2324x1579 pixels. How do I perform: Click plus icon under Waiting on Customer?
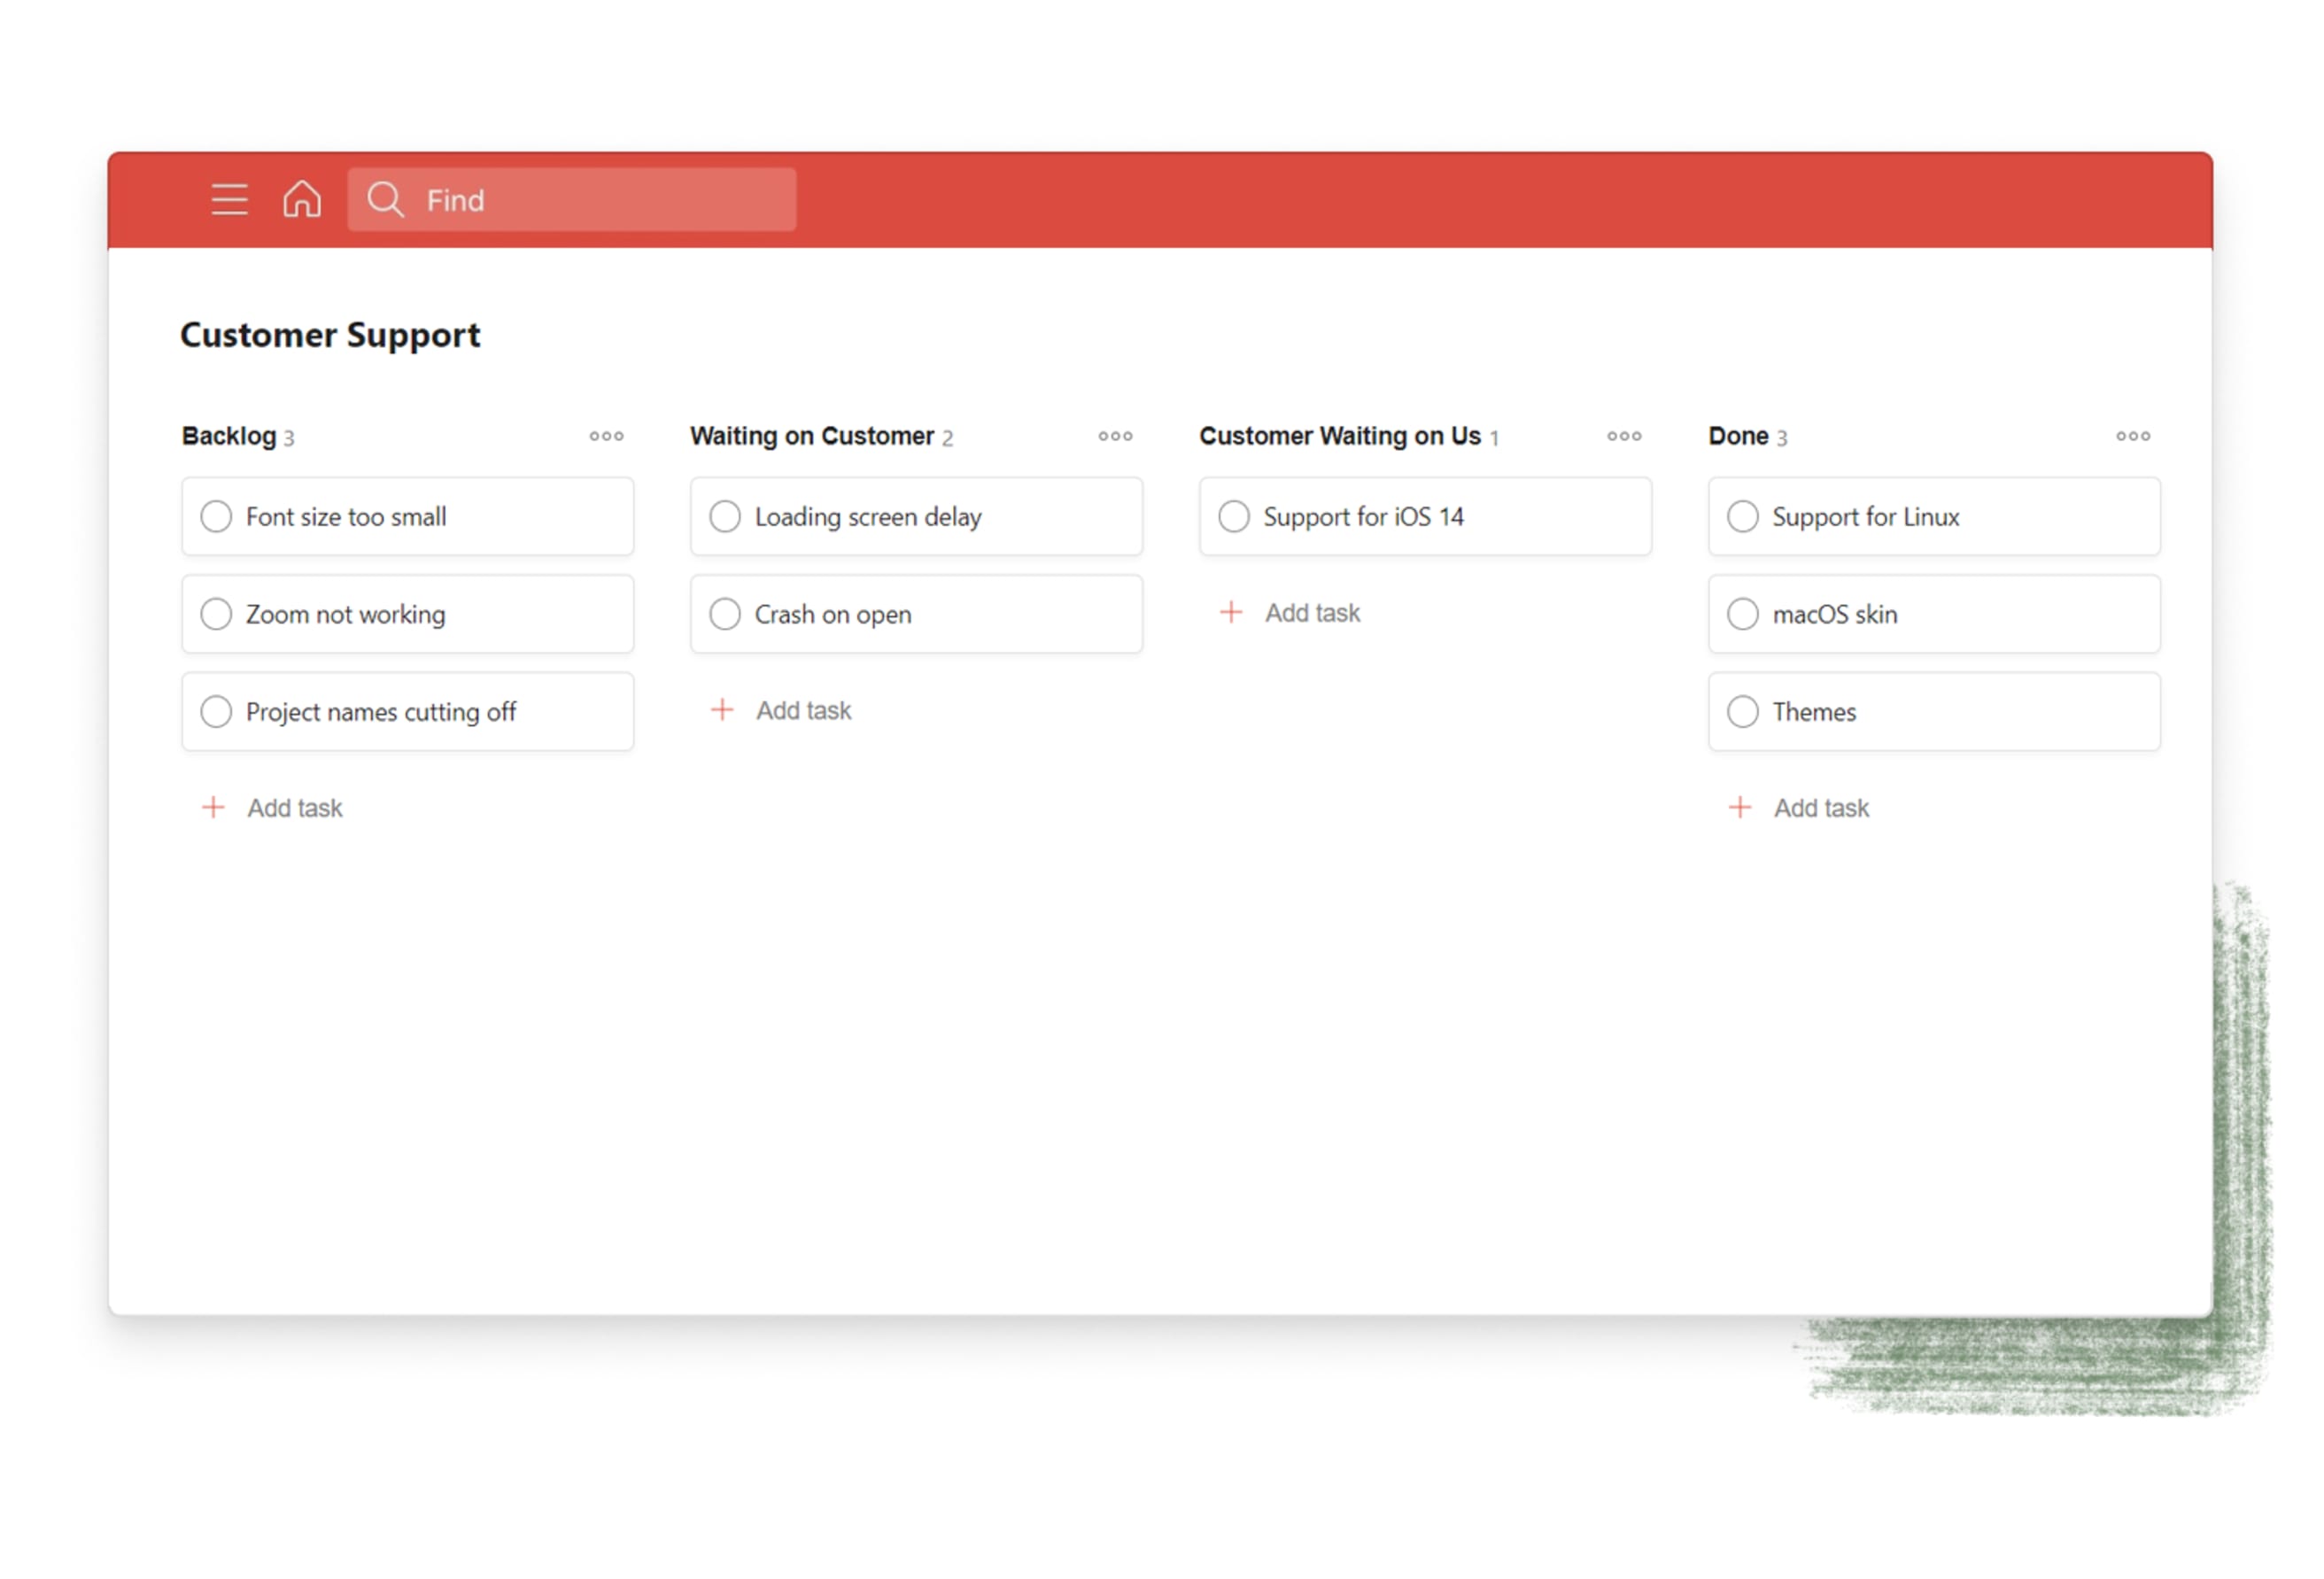point(722,710)
